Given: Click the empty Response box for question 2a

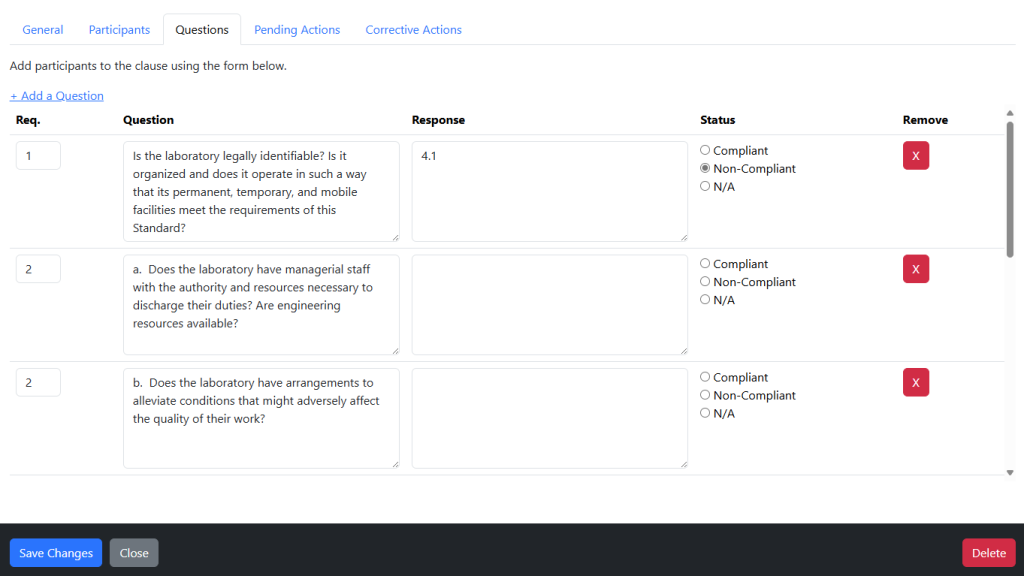Looking at the screenshot, I should [550, 305].
